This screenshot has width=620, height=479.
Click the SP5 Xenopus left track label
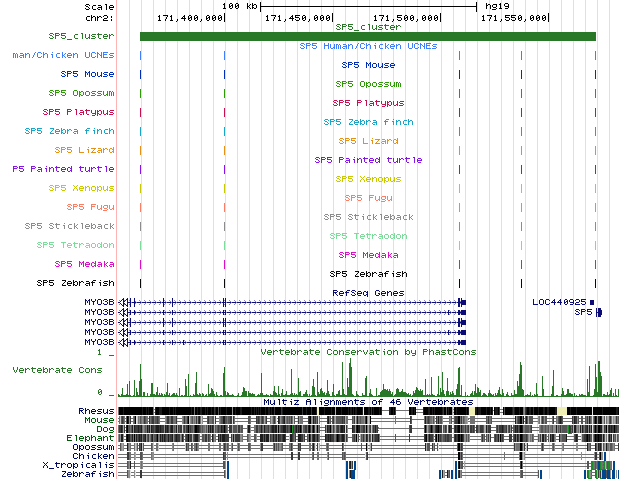pyautogui.click(x=81, y=188)
